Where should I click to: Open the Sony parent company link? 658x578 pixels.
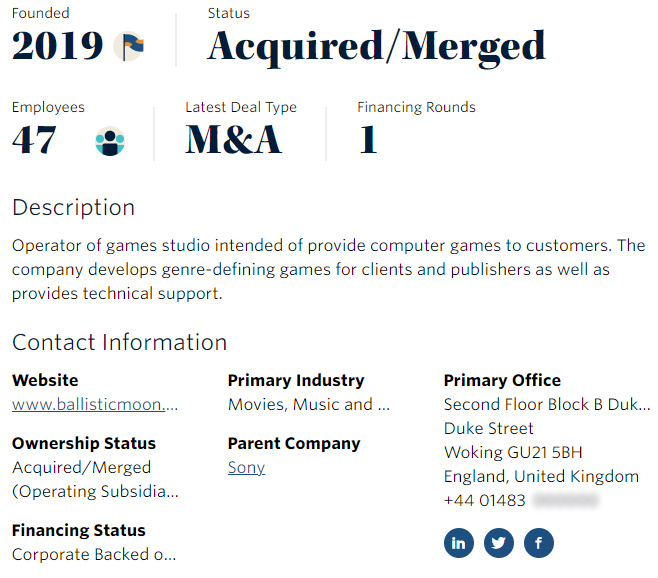click(x=246, y=467)
